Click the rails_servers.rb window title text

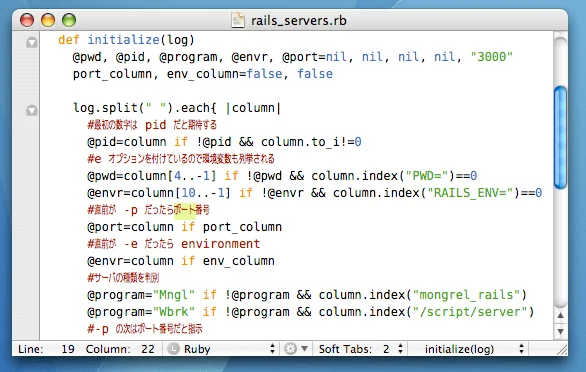pos(299,20)
